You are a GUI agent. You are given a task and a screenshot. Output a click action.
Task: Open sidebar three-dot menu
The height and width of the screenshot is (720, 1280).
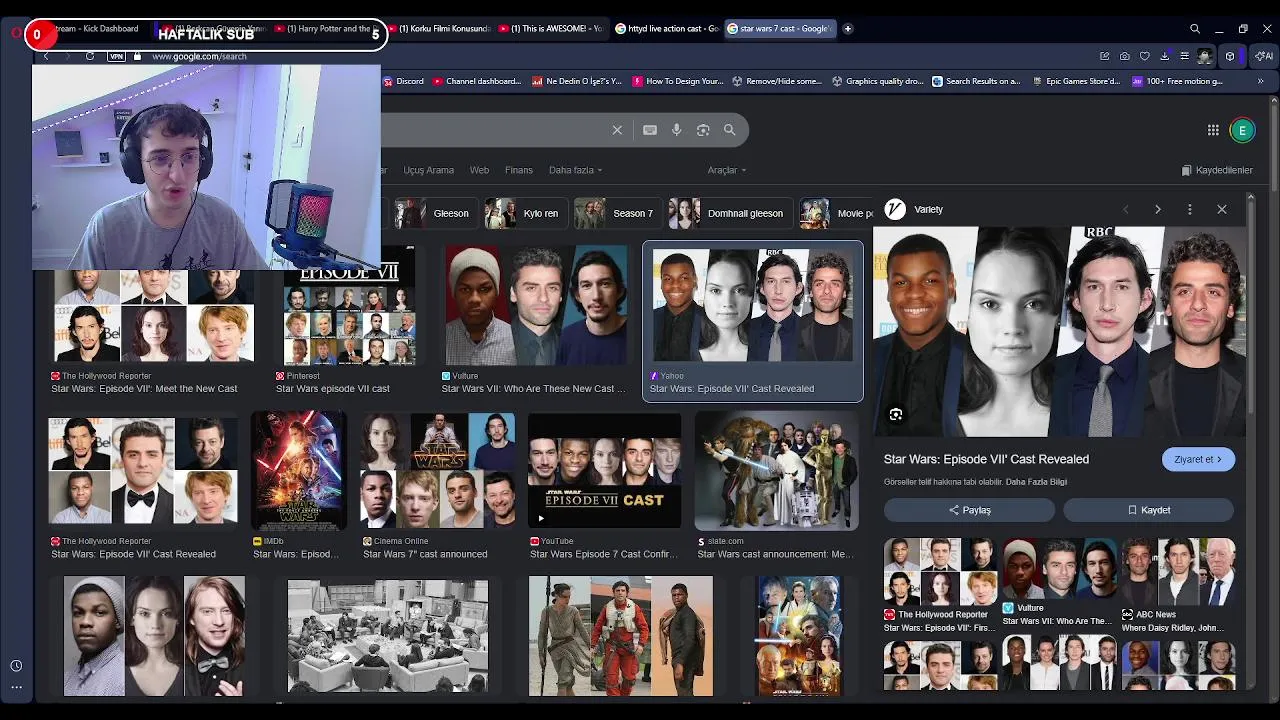[16, 687]
